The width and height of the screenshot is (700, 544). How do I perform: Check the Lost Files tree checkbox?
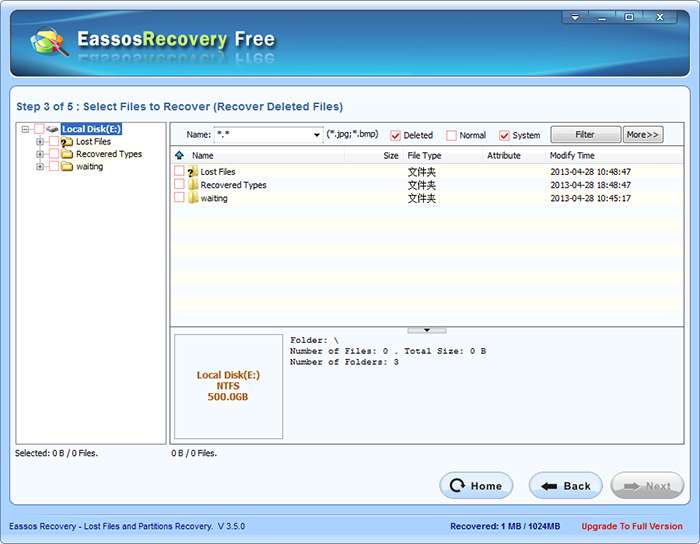click(54, 141)
